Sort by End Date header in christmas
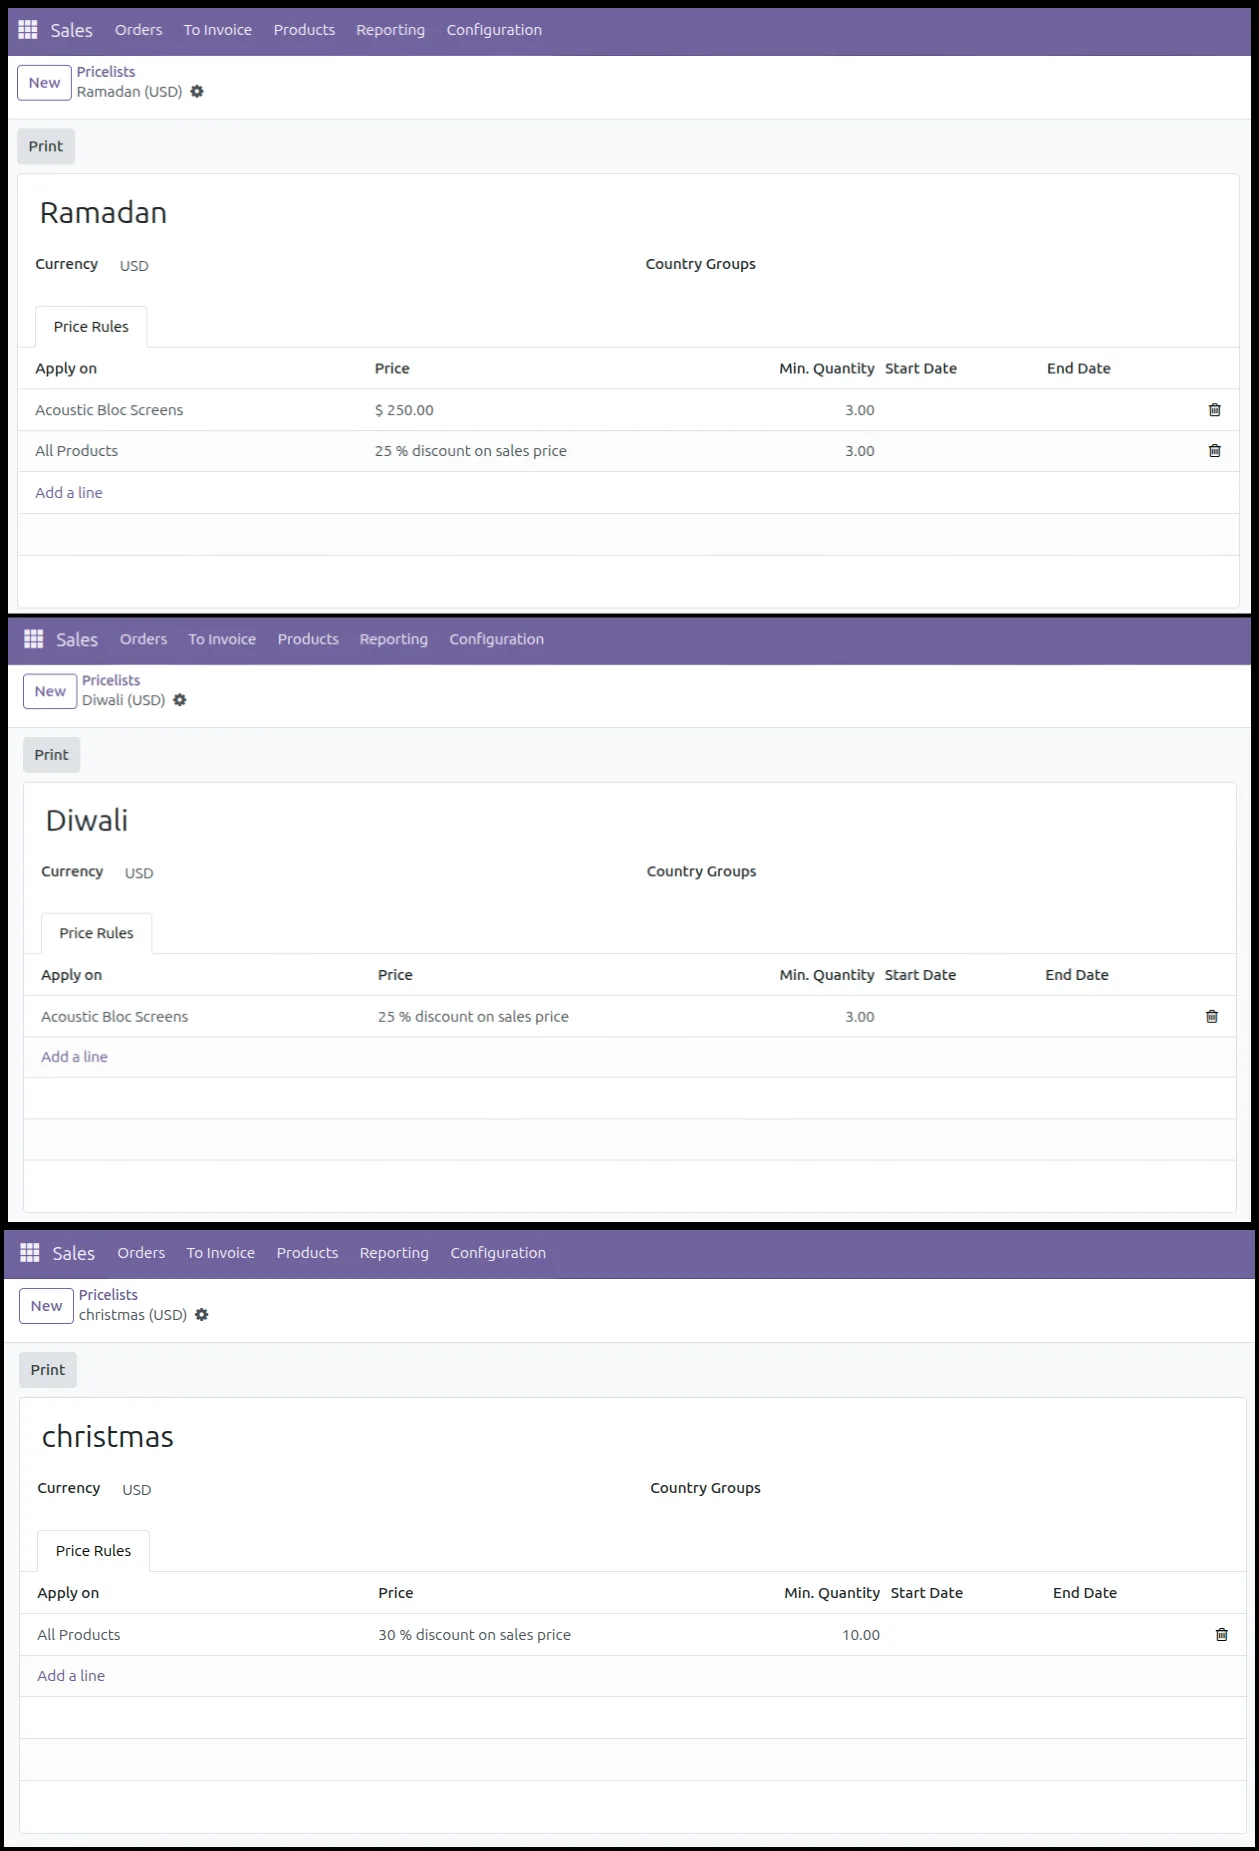The image size is (1259, 1851). coord(1085,1593)
